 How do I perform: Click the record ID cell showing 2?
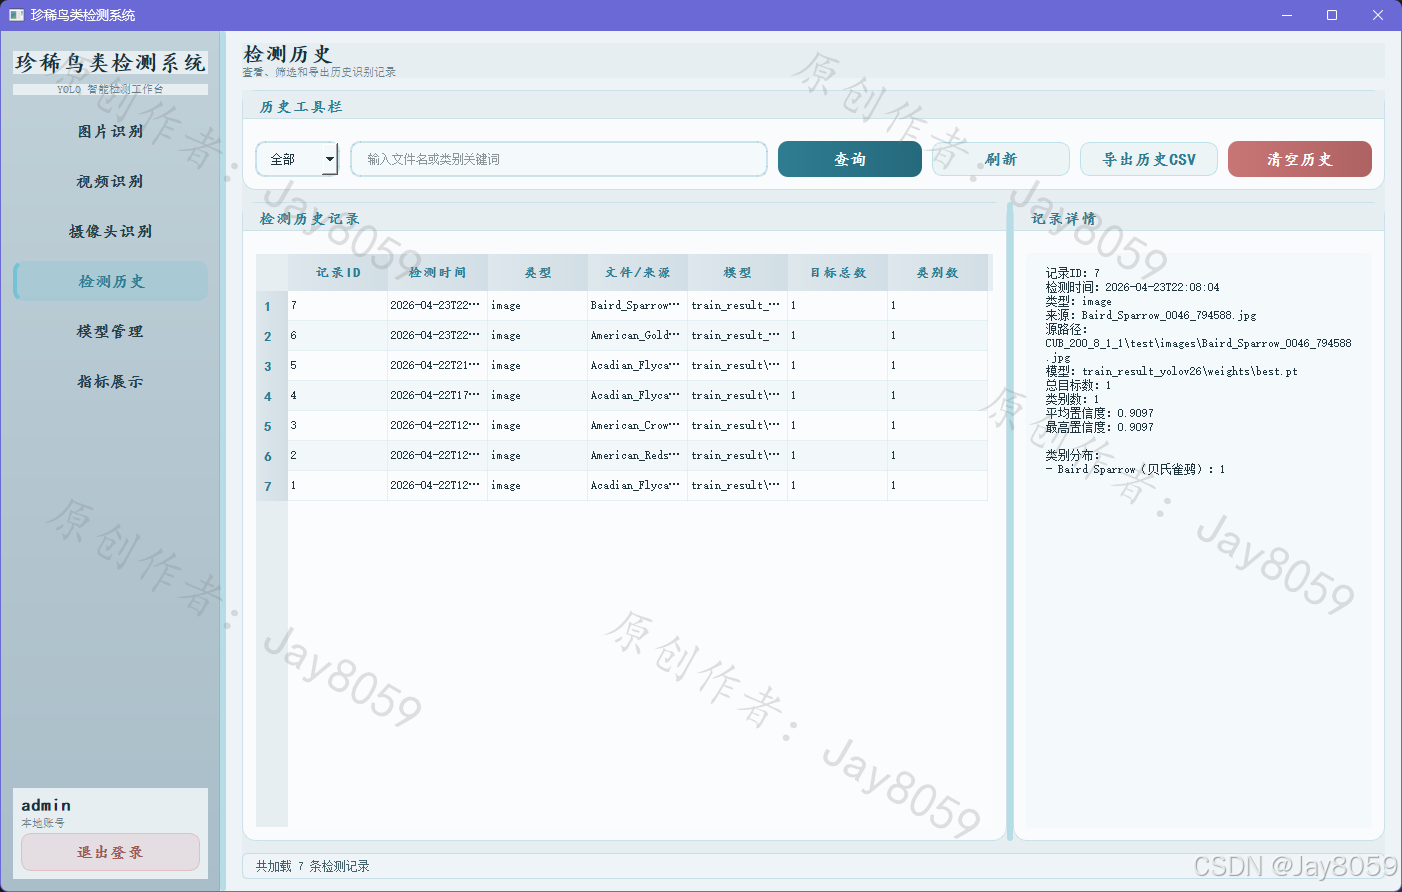[x=338, y=456]
